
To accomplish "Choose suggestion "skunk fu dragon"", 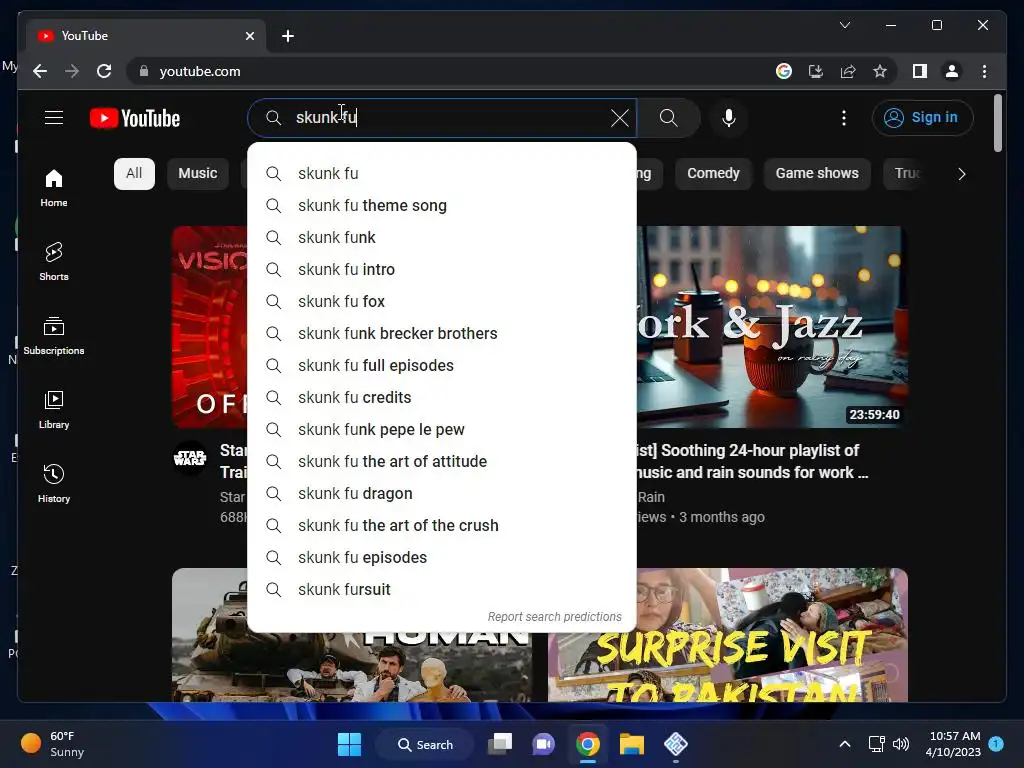I will click(x=442, y=494).
